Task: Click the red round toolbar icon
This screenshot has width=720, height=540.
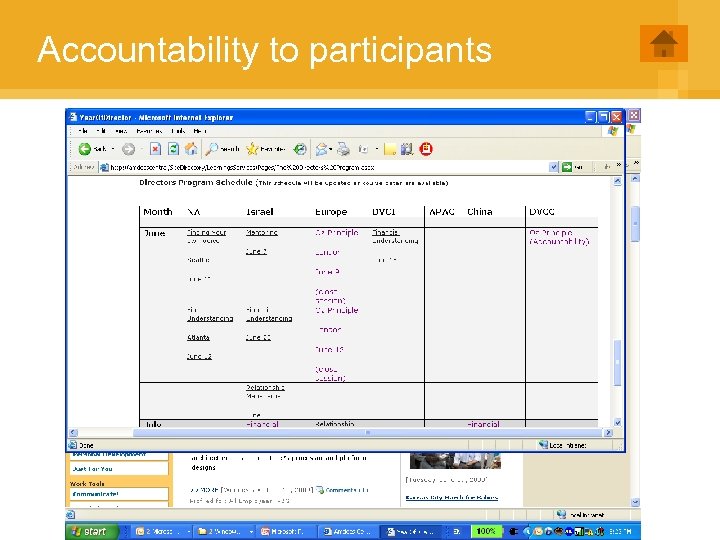Action: tap(426, 149)
